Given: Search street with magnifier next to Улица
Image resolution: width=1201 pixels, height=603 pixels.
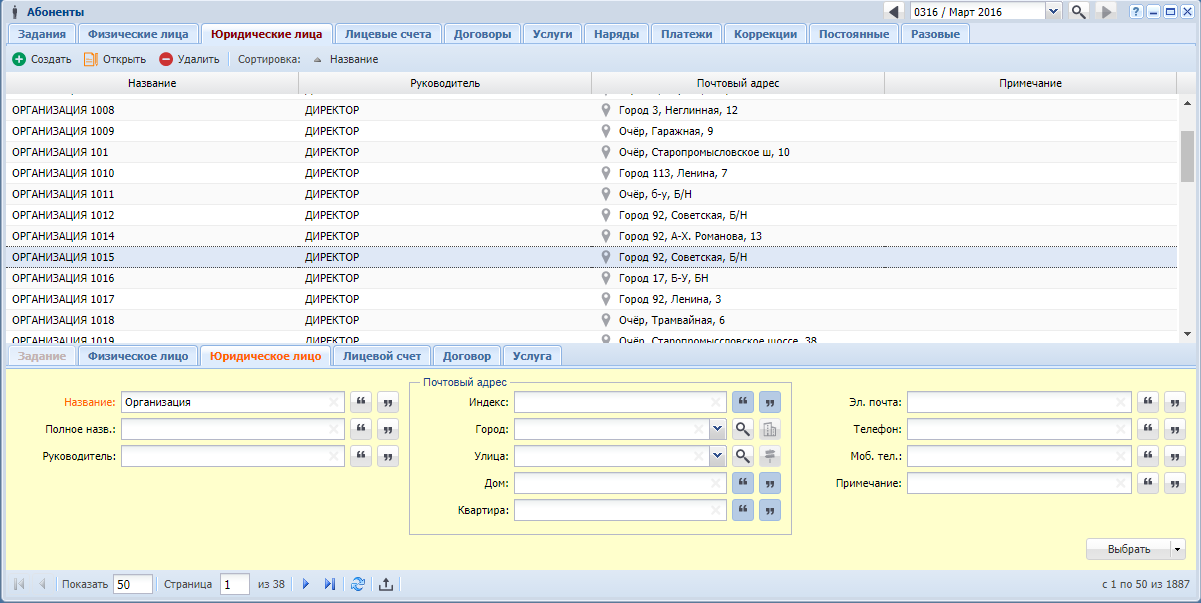Looking at the screenshot, I should [743, 456].
